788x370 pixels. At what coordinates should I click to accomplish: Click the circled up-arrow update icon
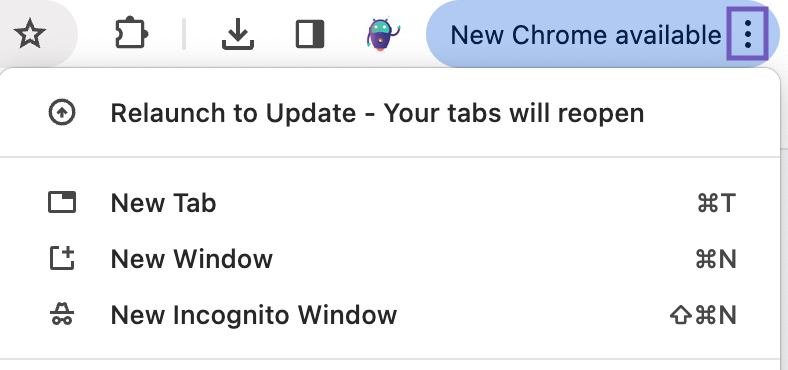(62, 112)
